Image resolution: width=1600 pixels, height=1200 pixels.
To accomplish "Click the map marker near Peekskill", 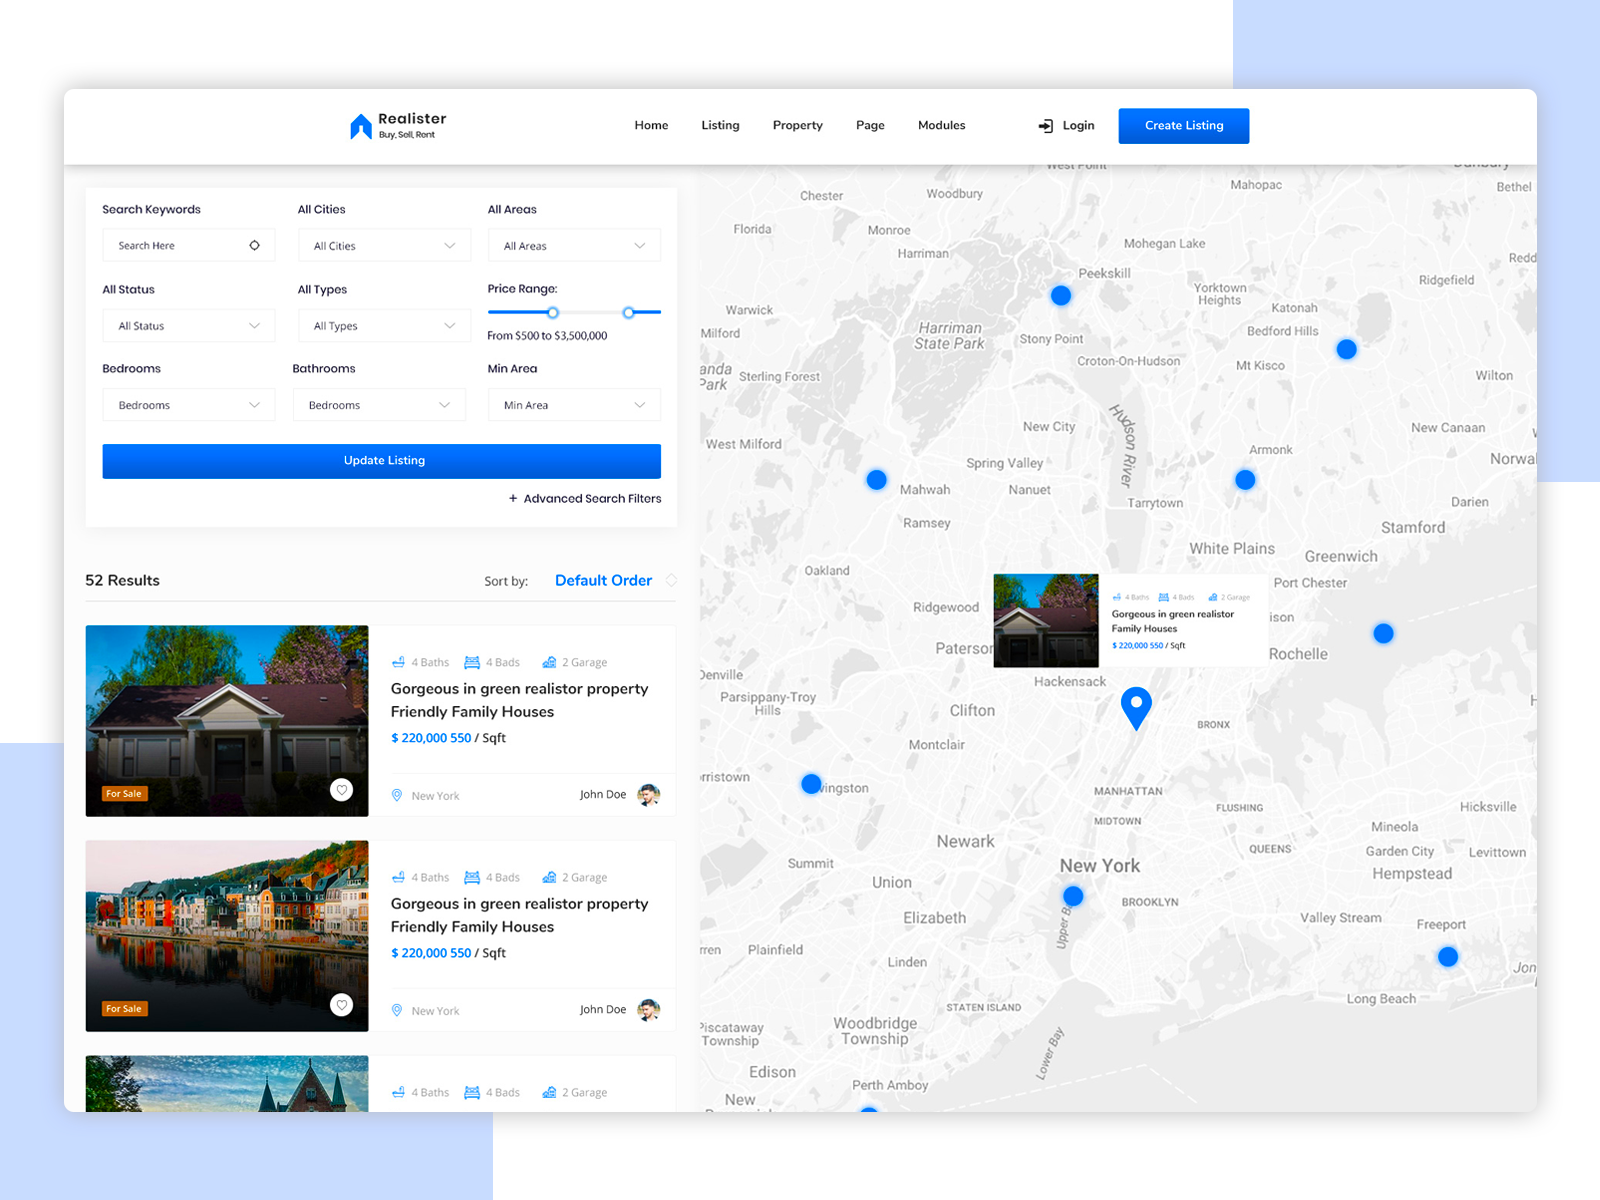I will [1061, 296].
